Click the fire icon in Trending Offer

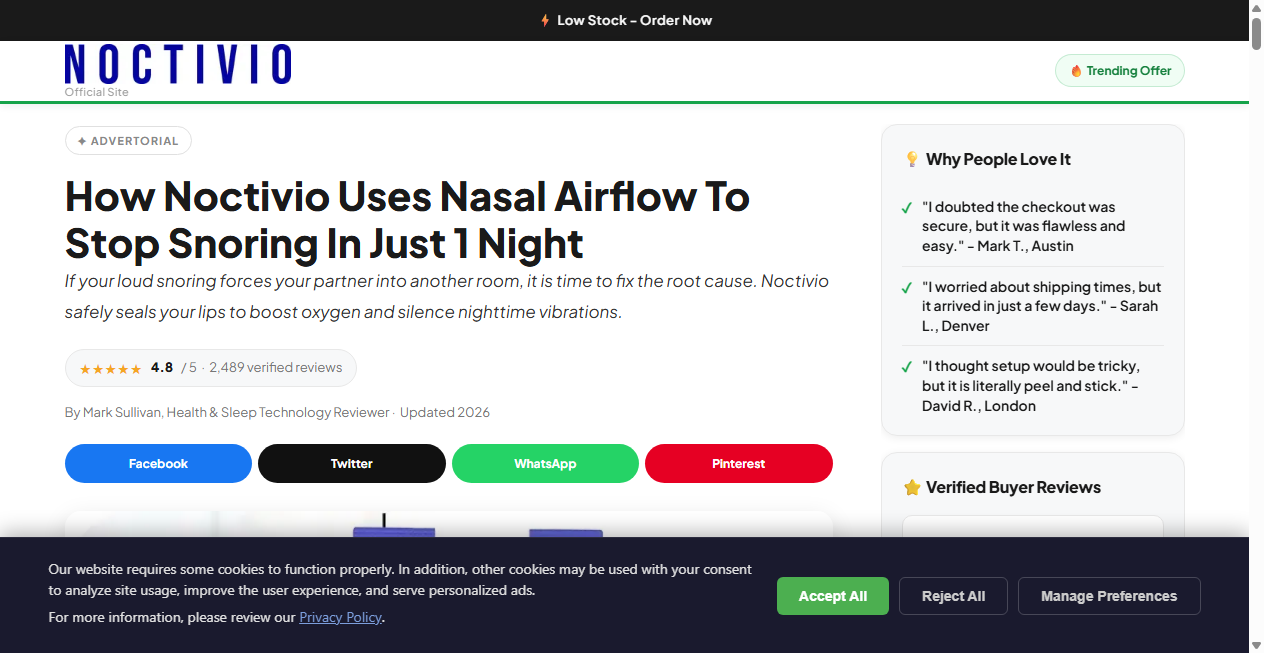(x=1076, y=71)
